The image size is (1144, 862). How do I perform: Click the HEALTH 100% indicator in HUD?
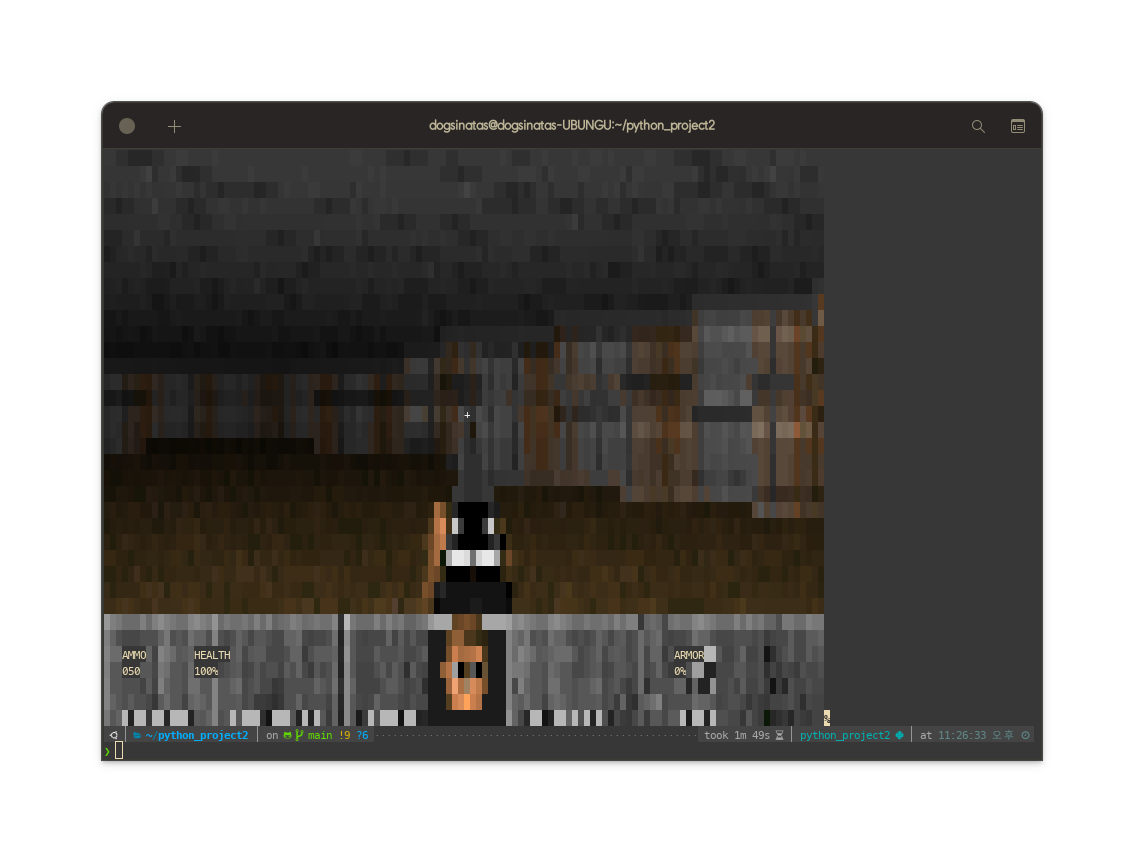point(211,663)
